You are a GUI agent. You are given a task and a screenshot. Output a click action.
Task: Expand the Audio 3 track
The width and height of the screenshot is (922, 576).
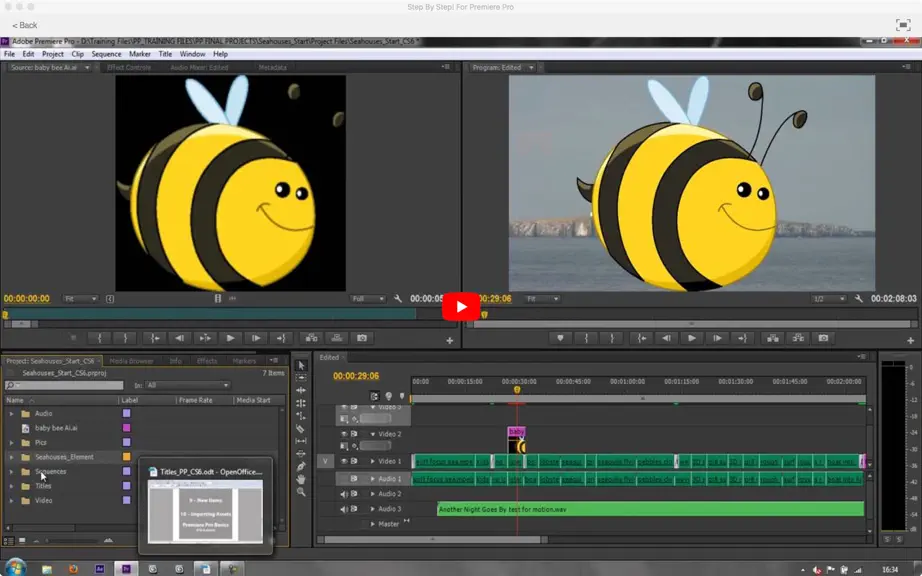tap(372, 509)
